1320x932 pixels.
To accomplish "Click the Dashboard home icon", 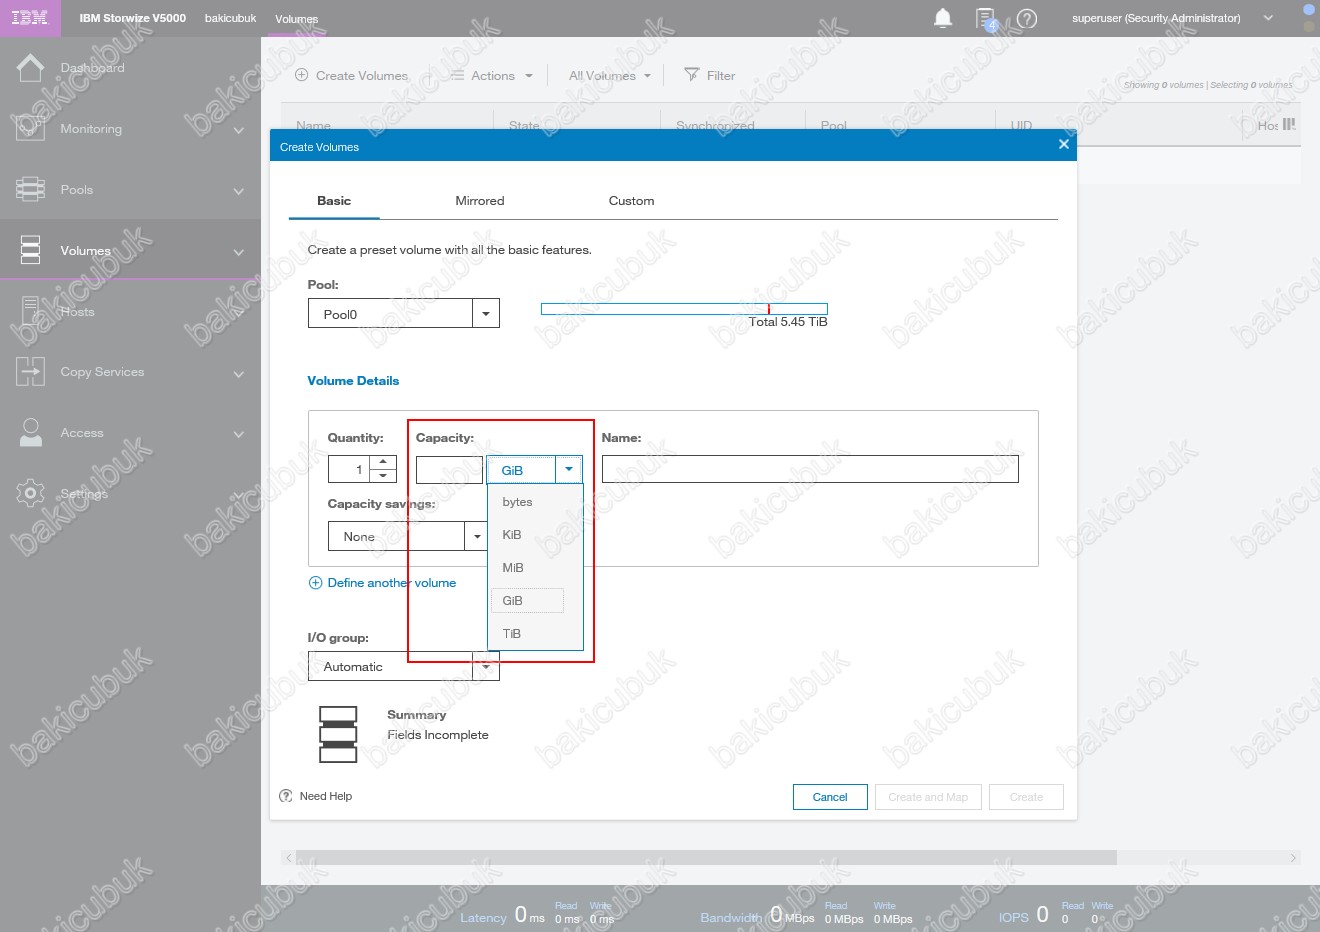I will pyautogui.click(x=30, y=67).
